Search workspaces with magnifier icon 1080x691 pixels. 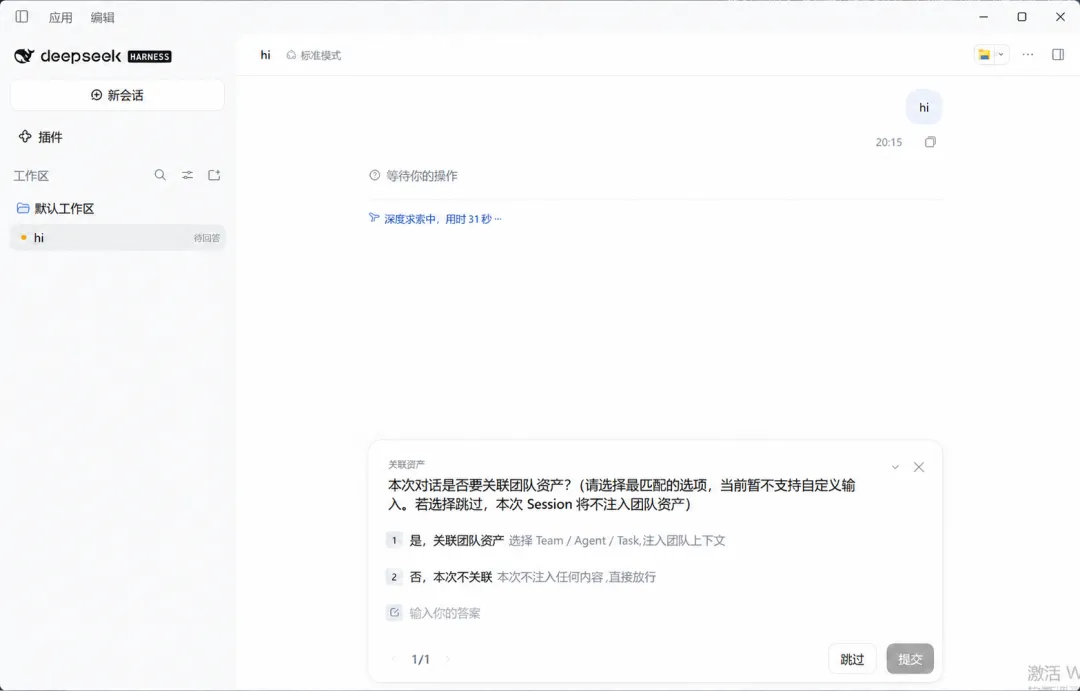(x=160, y=175)
